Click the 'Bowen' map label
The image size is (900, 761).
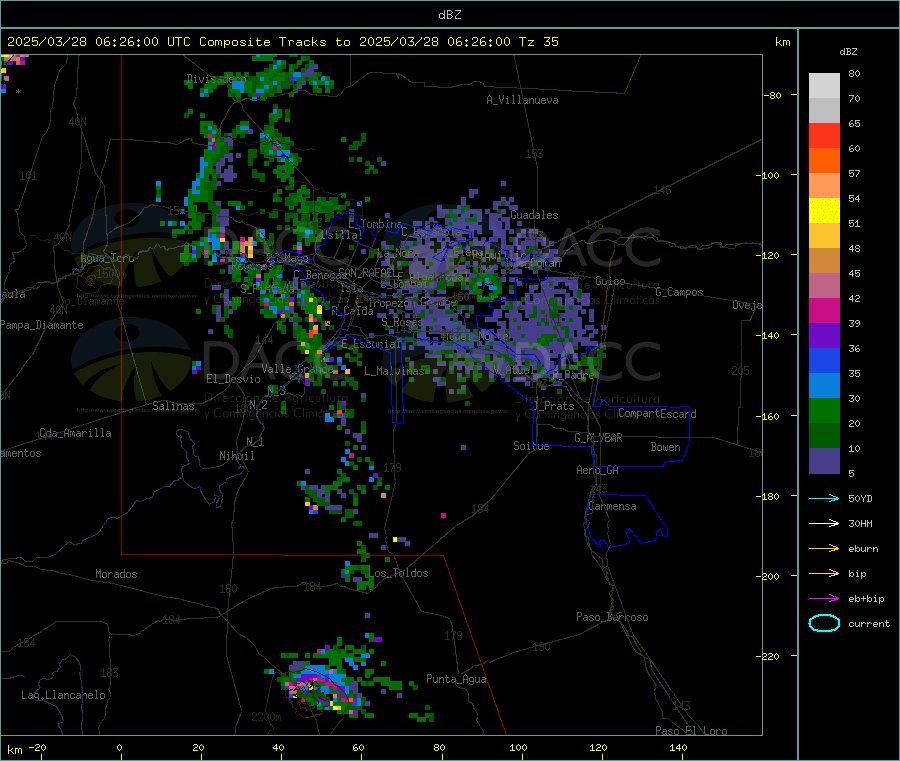(x=665, y=447)
